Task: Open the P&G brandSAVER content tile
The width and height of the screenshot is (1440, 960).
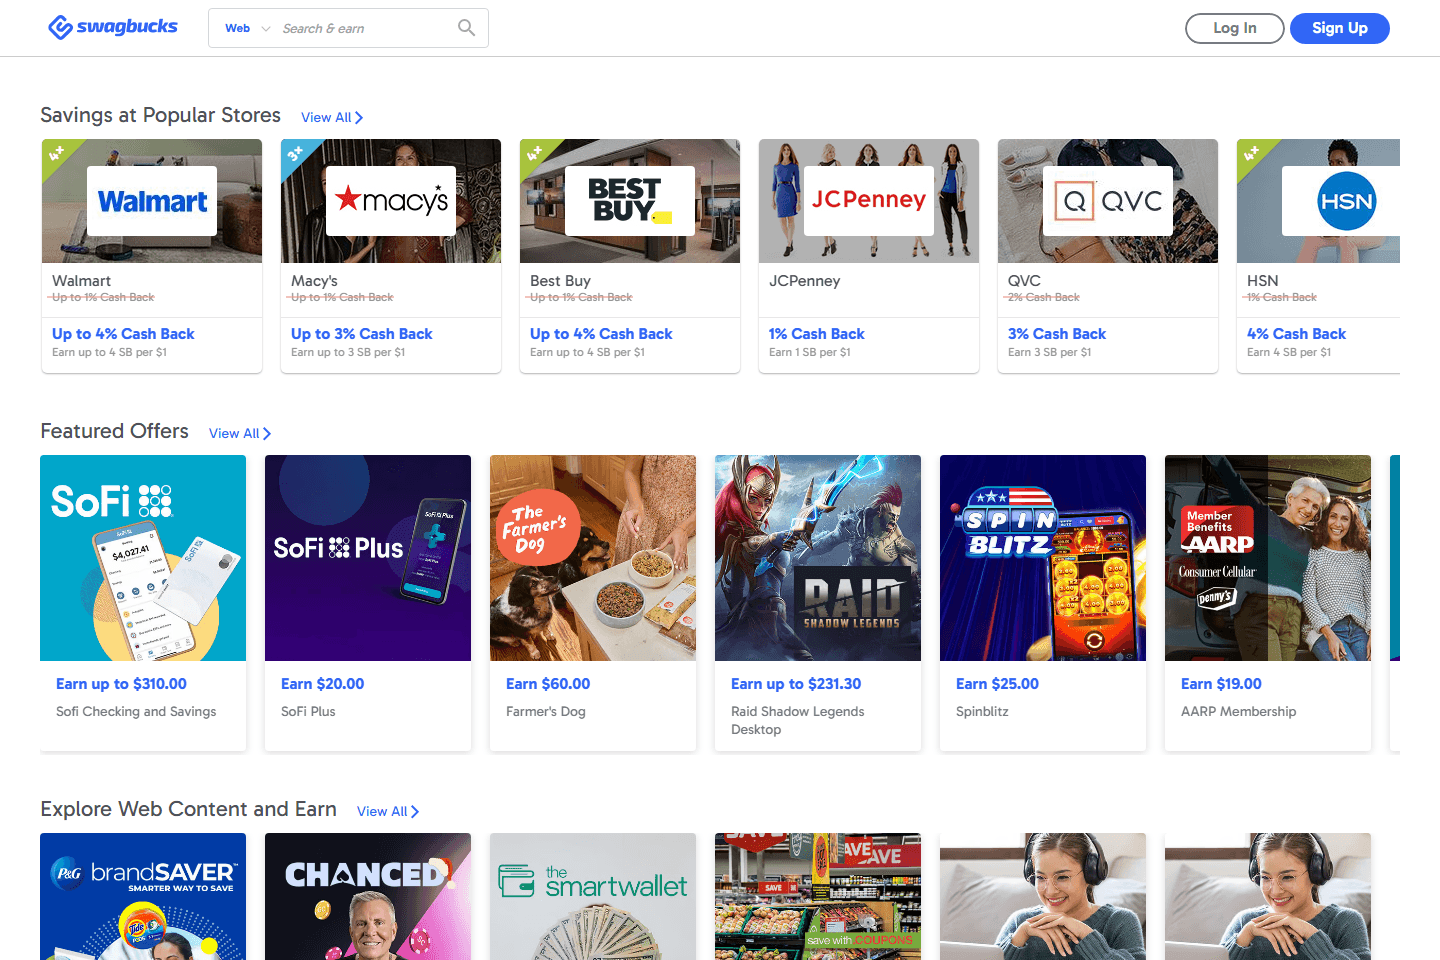Action: 143,896
